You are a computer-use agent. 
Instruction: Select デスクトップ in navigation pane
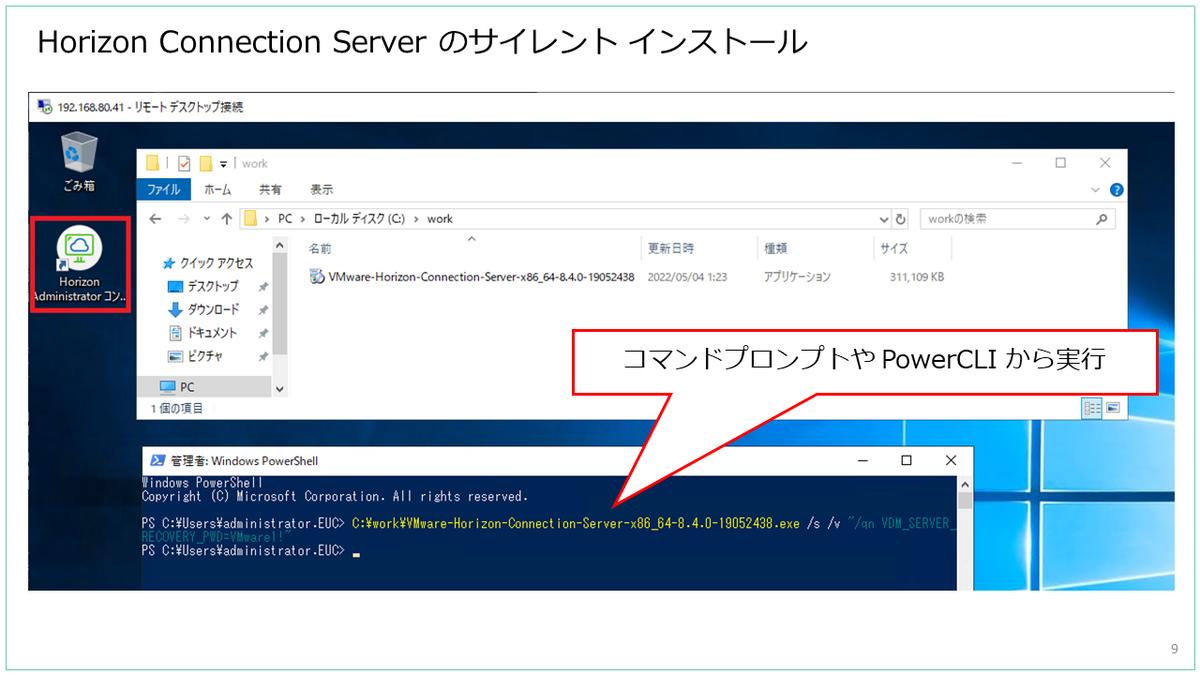coord(204,286)
